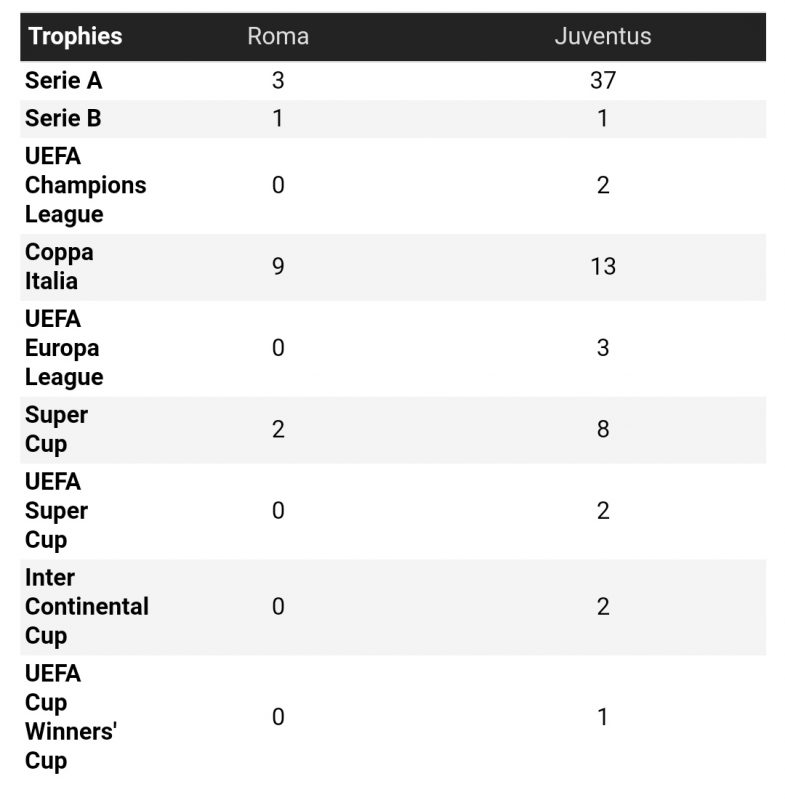This screenshot has width=785, height=800.
Task: Click the Juventus value 8 in table
Action: coord(602,430)
